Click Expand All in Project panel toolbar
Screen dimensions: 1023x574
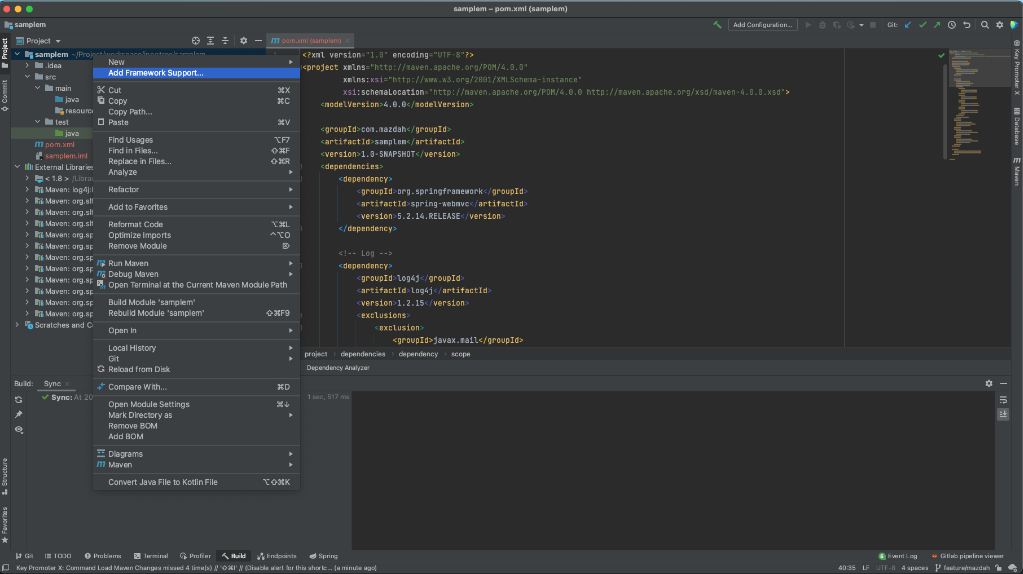coord(210,40)
